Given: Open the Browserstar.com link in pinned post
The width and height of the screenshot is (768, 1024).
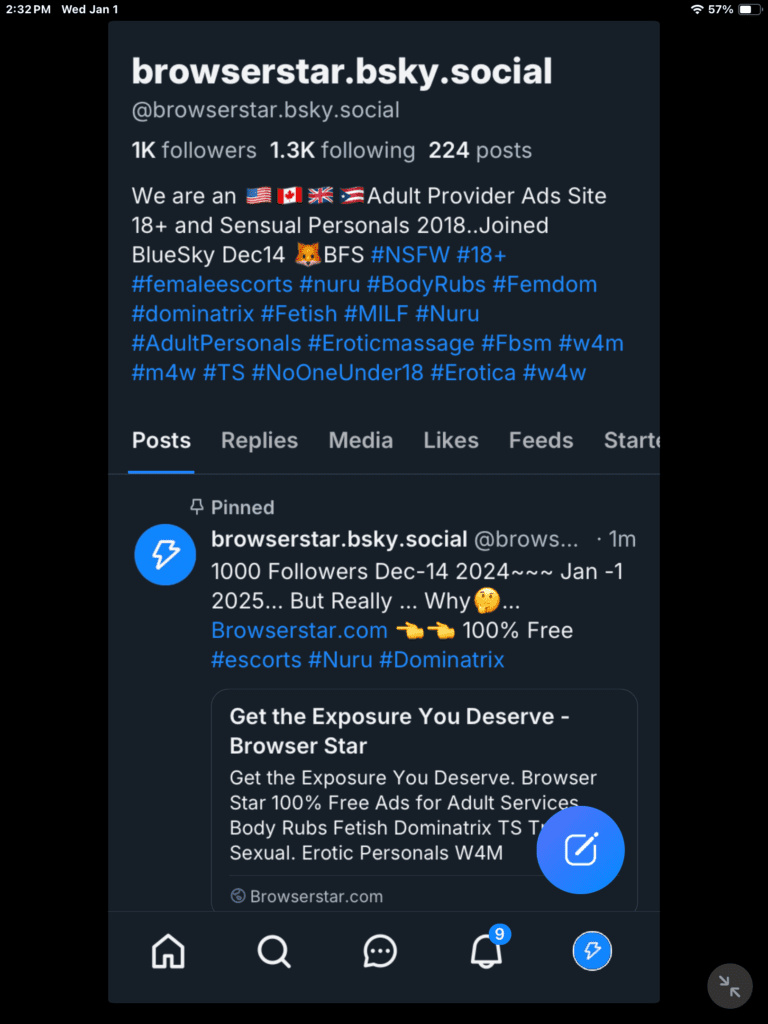Looking at the screenshot, I should (299, 631).
